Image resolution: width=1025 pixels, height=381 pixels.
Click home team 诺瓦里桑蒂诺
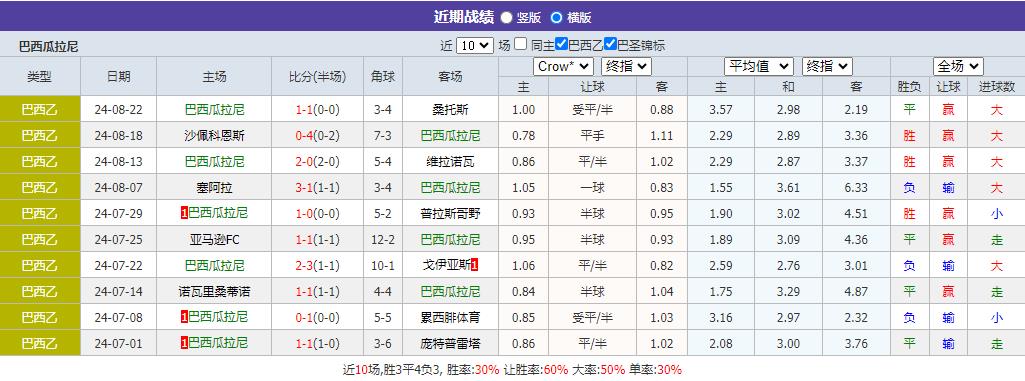[x=214, y=291]
